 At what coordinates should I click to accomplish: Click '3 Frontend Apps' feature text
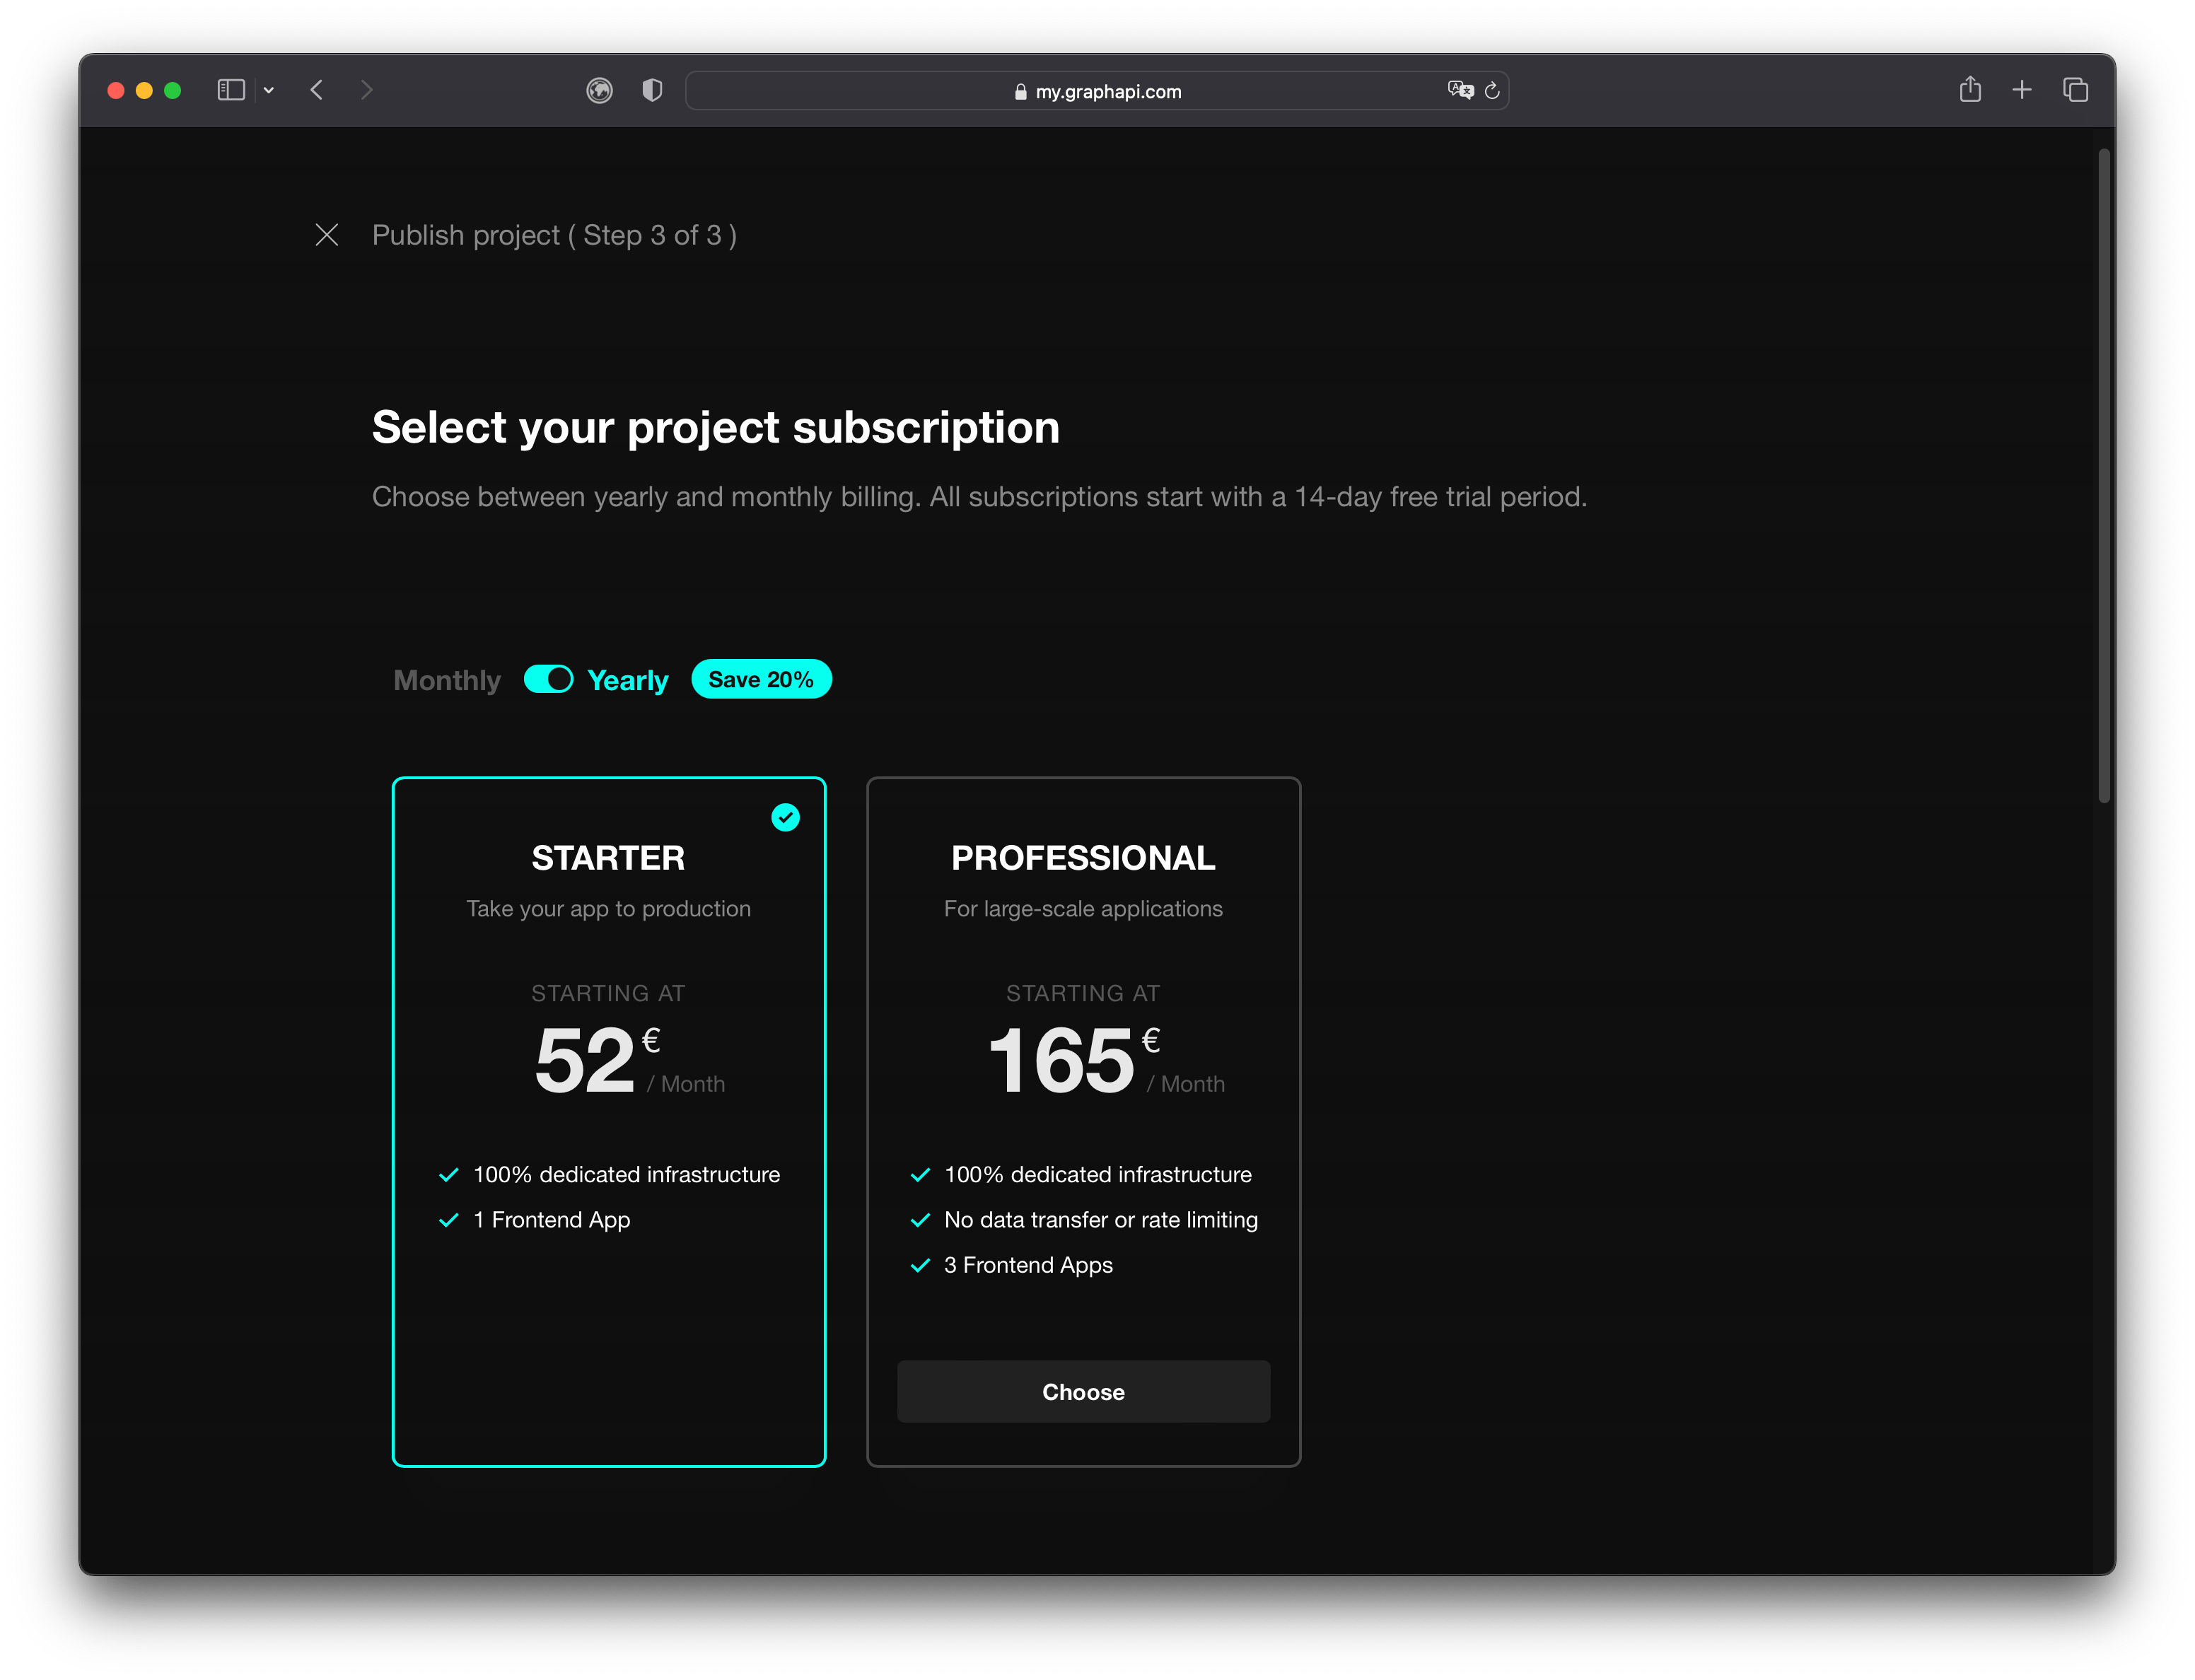[1028, 1265]
